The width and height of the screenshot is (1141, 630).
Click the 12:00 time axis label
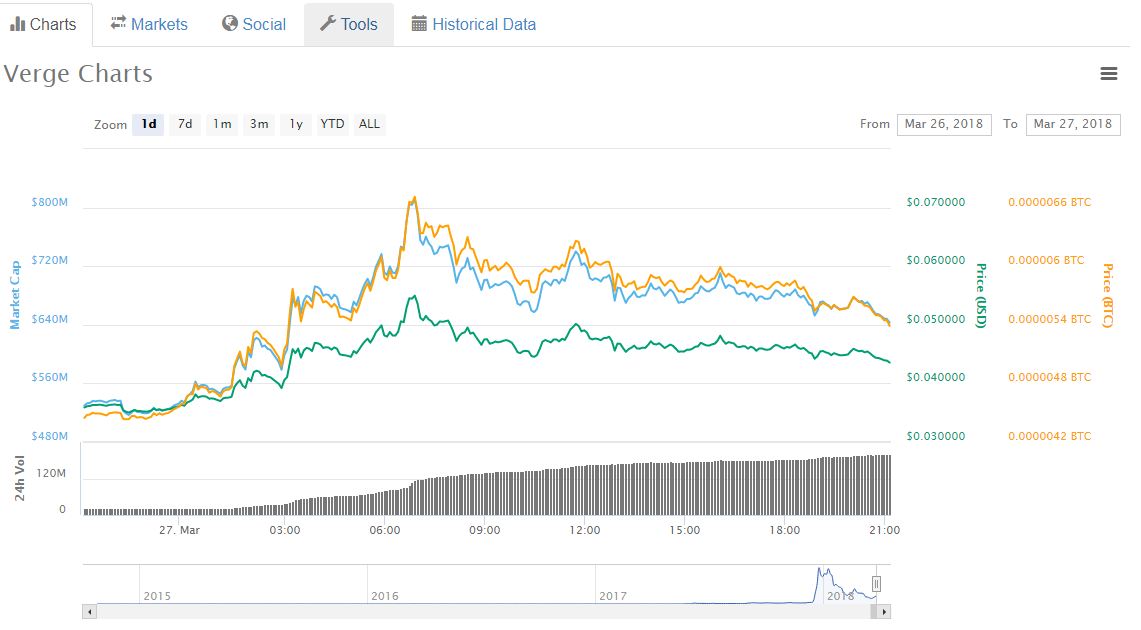pyautogui.click(x=584, y=530)
